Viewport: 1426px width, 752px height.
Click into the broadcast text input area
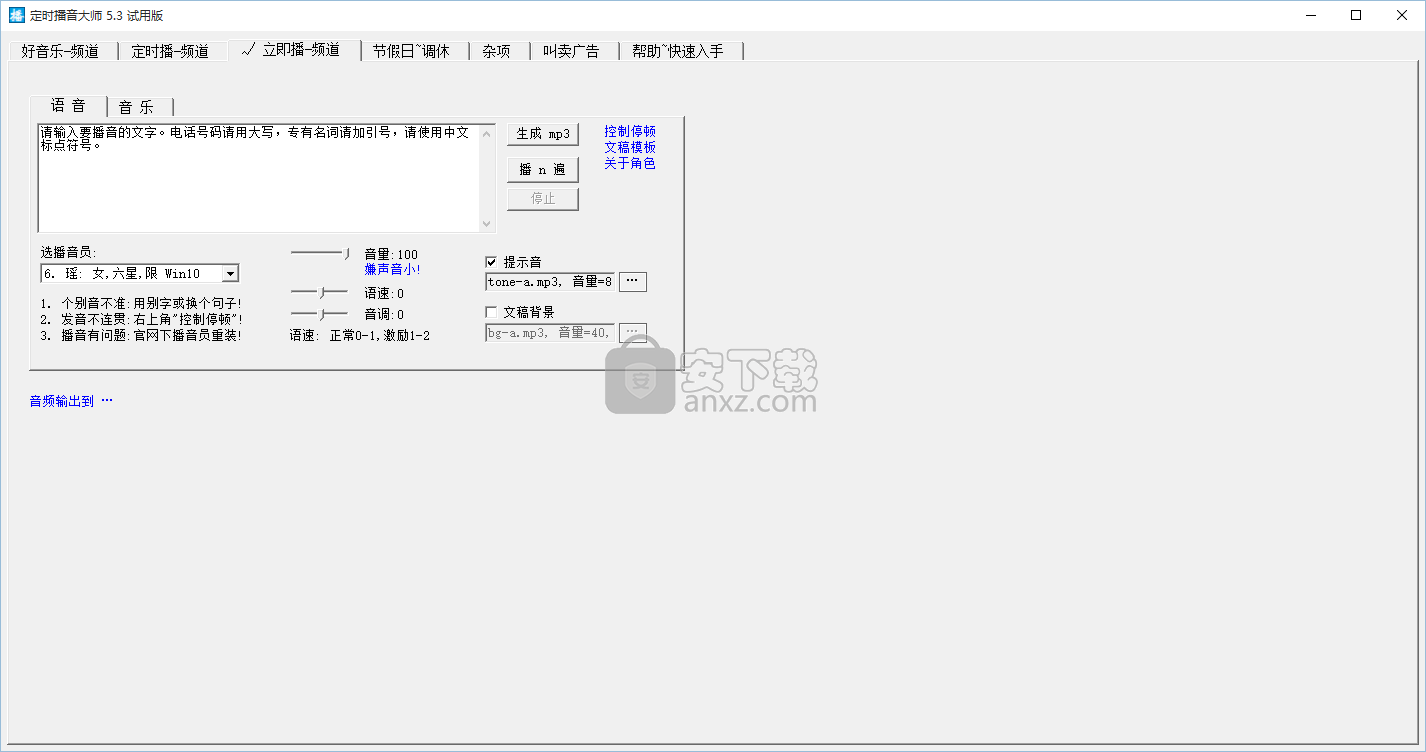tap(259, 178)
